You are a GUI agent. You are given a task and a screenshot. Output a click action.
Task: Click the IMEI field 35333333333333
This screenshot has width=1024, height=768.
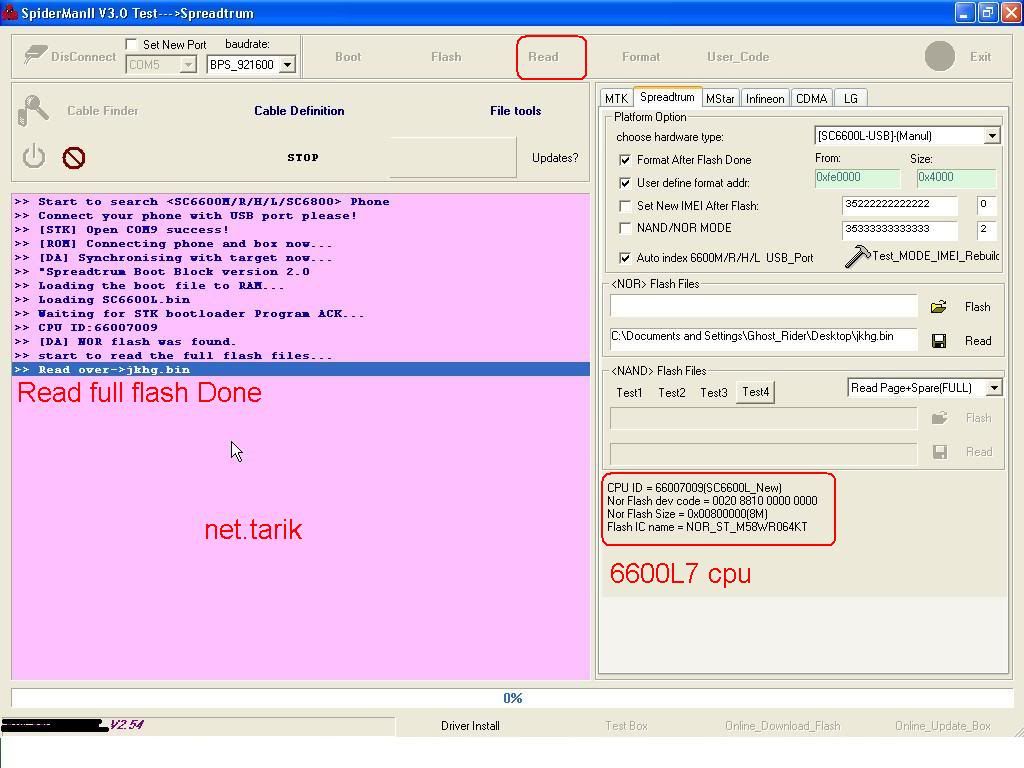(x=899, y=229)
